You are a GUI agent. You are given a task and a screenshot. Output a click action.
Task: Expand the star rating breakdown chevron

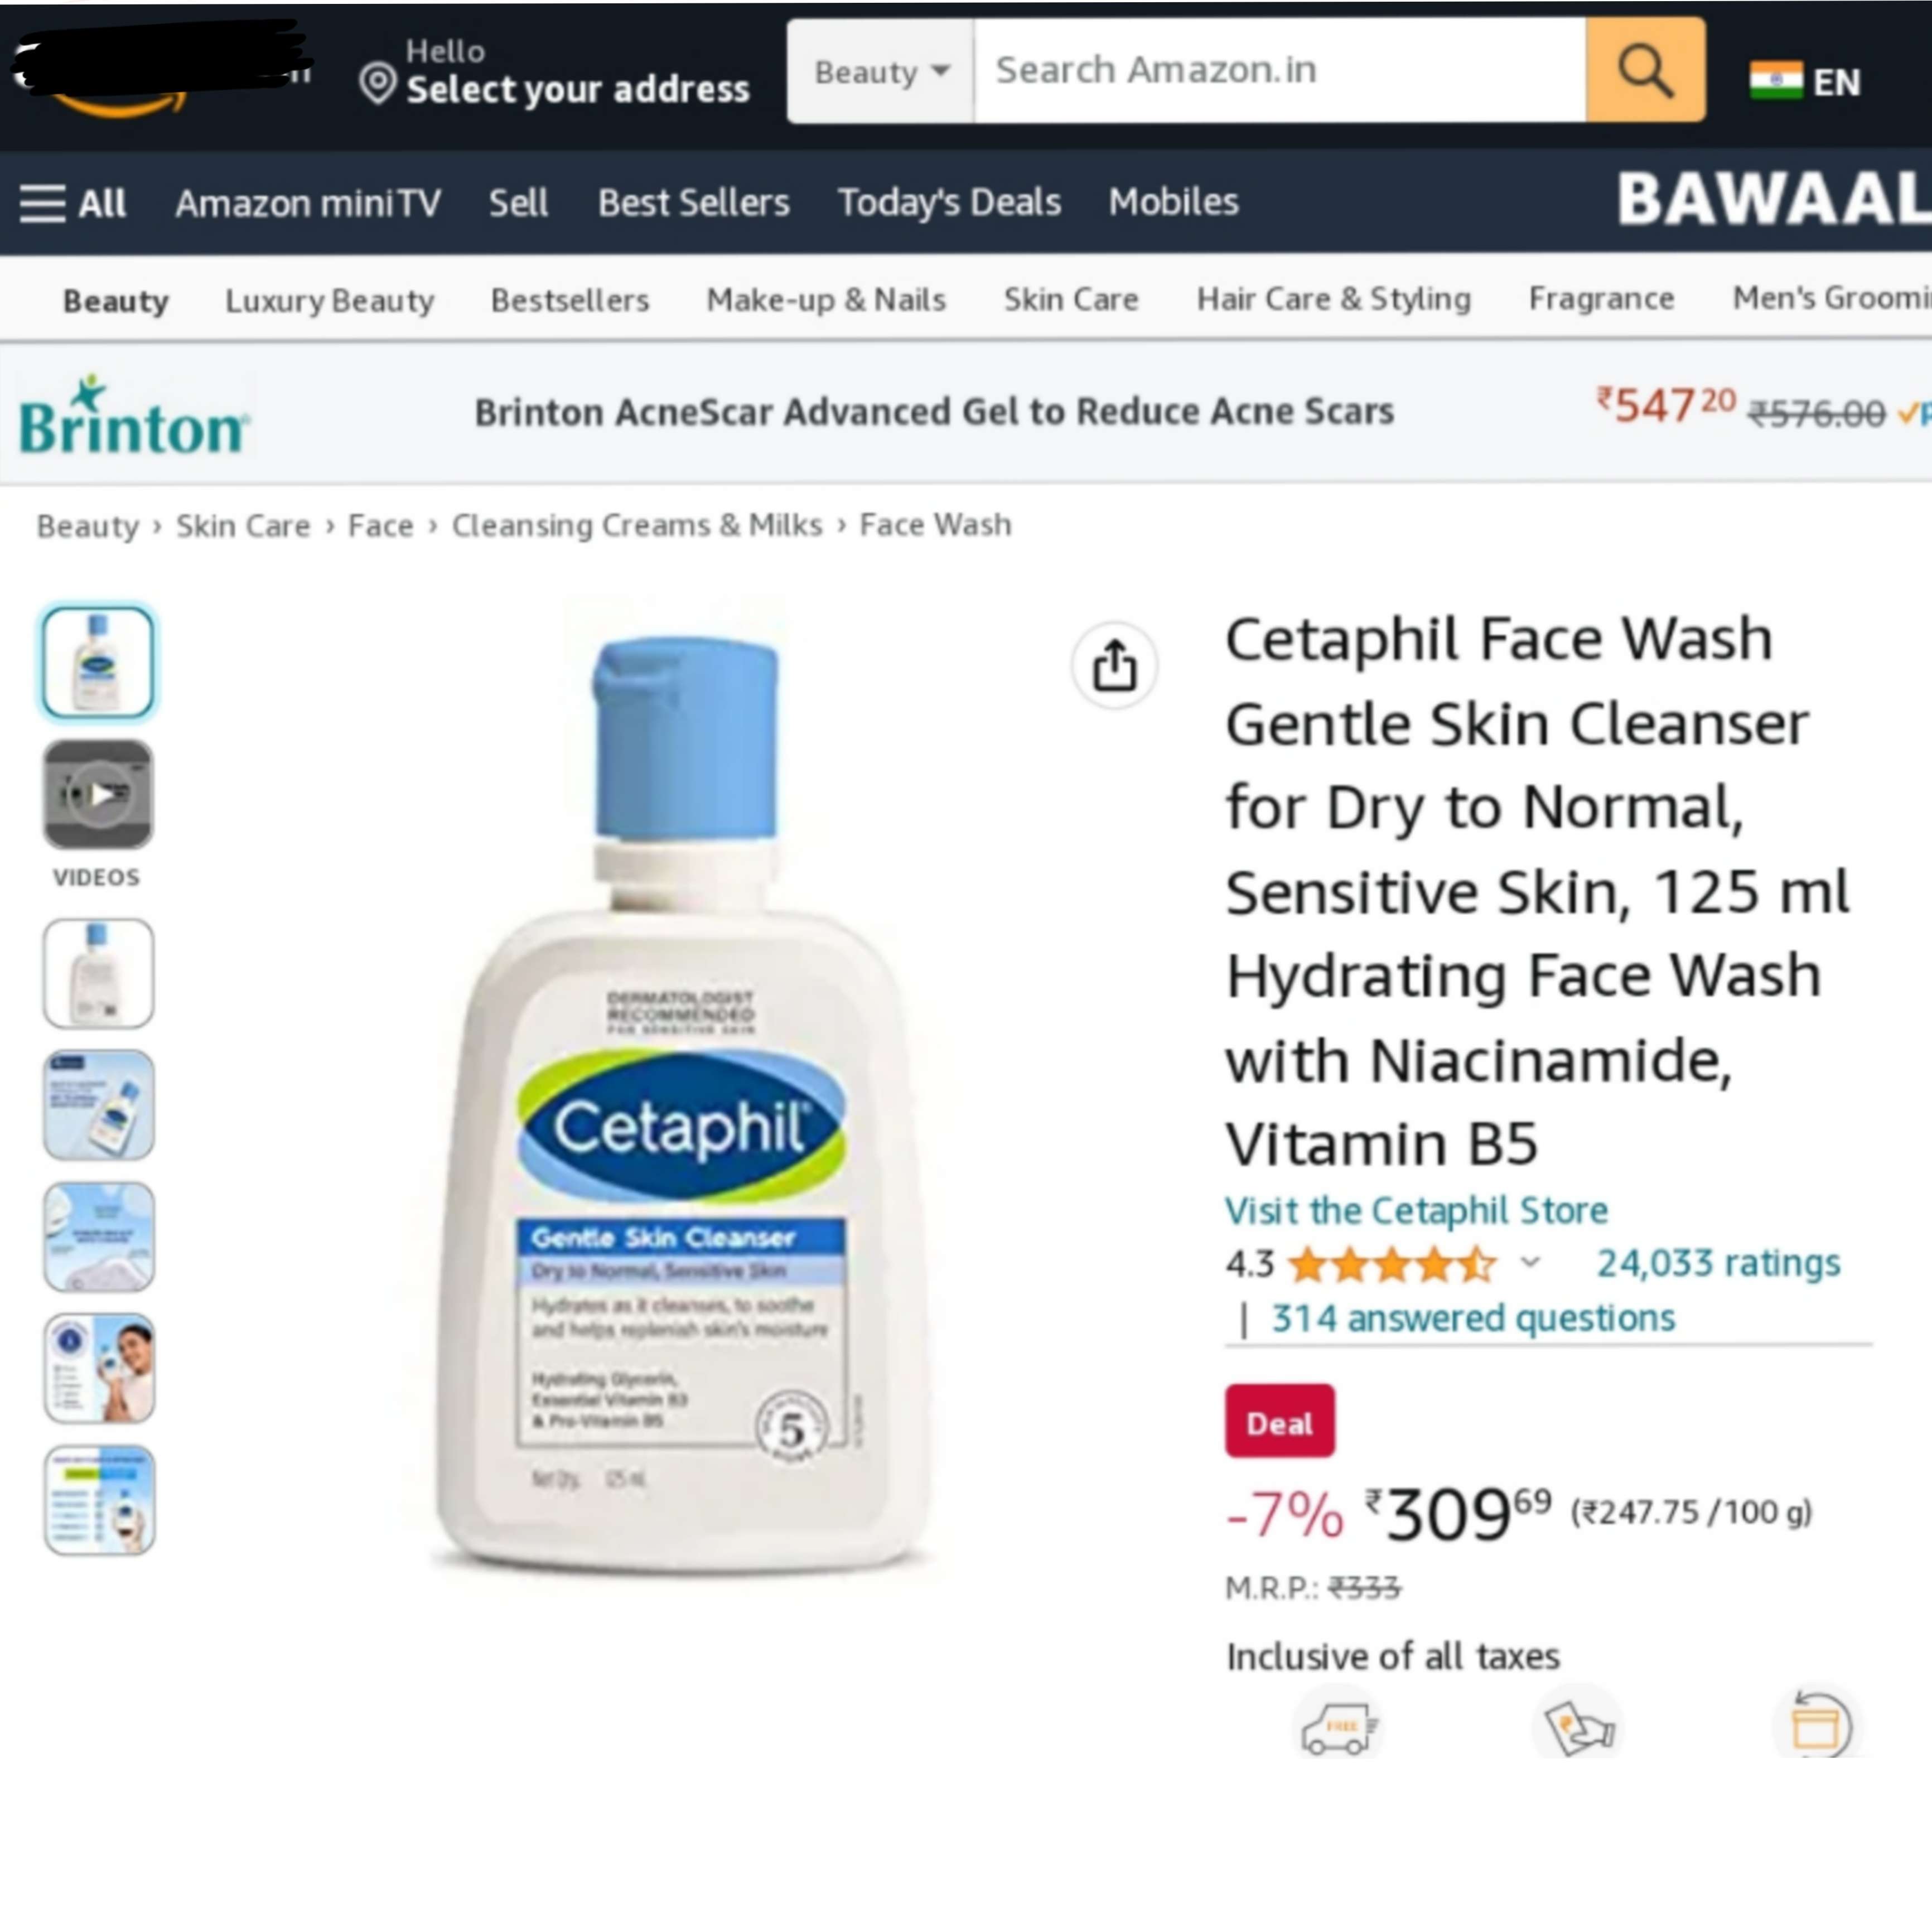[x=1530, y=1263]
